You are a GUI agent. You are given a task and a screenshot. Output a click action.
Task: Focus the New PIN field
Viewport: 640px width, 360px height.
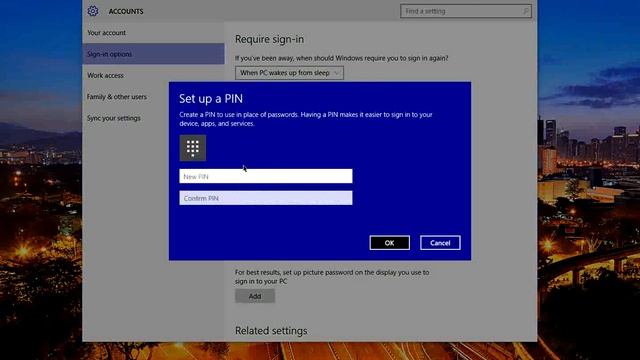tap(266, 176)
